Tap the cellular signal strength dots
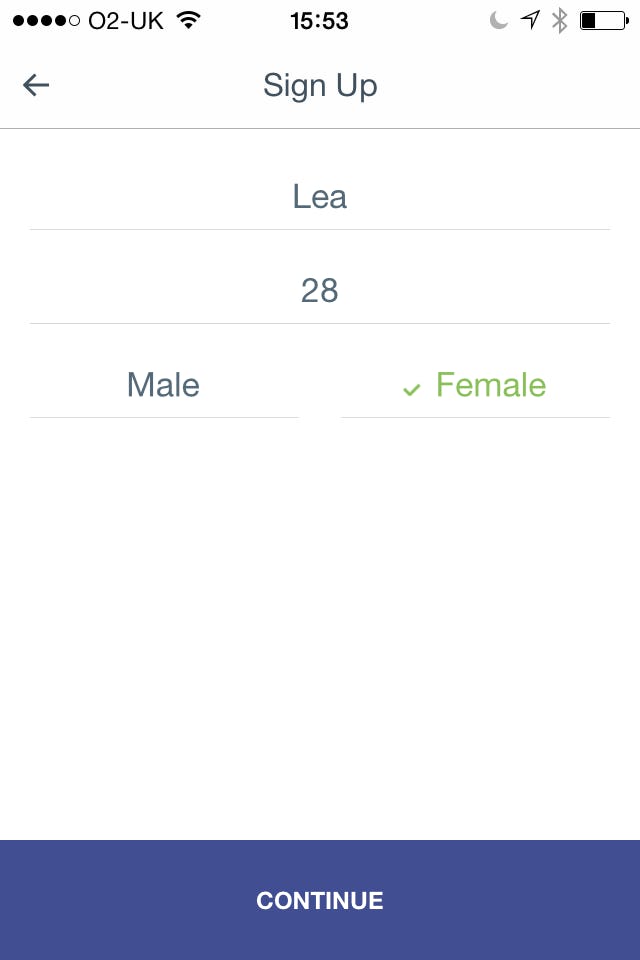 [46, 21]
